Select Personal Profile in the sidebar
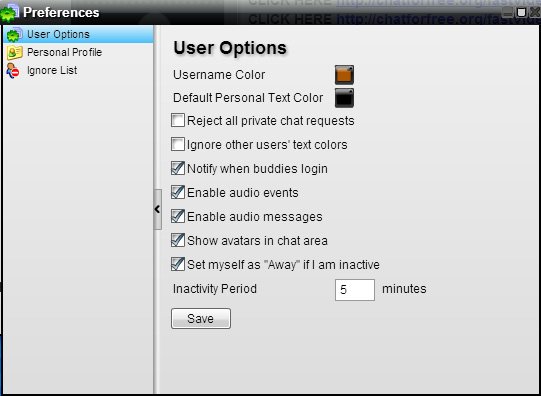 [65, 52]
